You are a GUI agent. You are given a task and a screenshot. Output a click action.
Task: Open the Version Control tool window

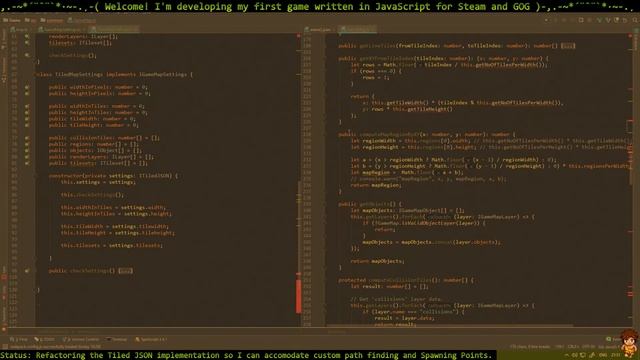tap(81, 339)
